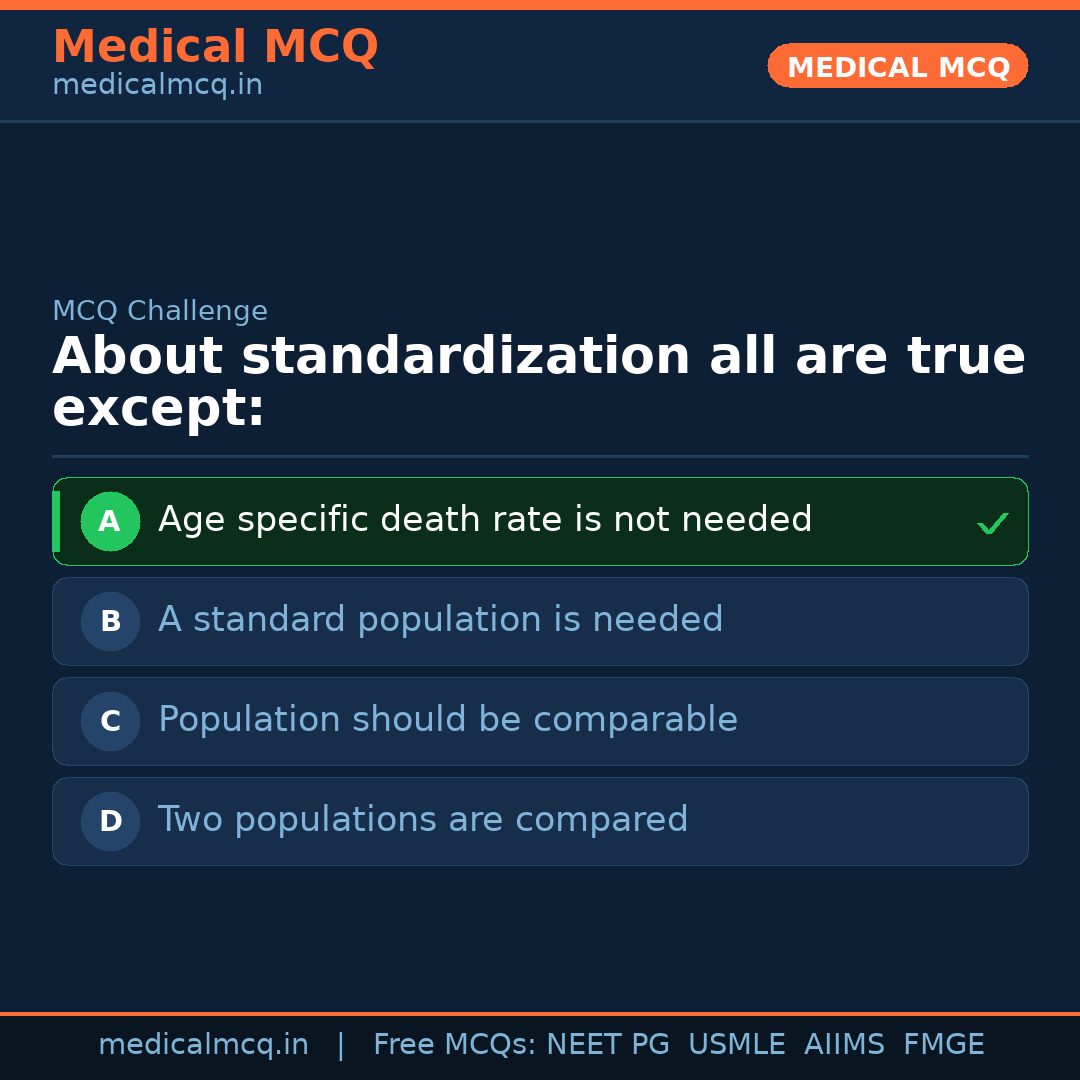This screenshot has height=1080, width=1080.
Task: Select answer 'Age specific death rate is not needed'
Action: tap(485, 520)
